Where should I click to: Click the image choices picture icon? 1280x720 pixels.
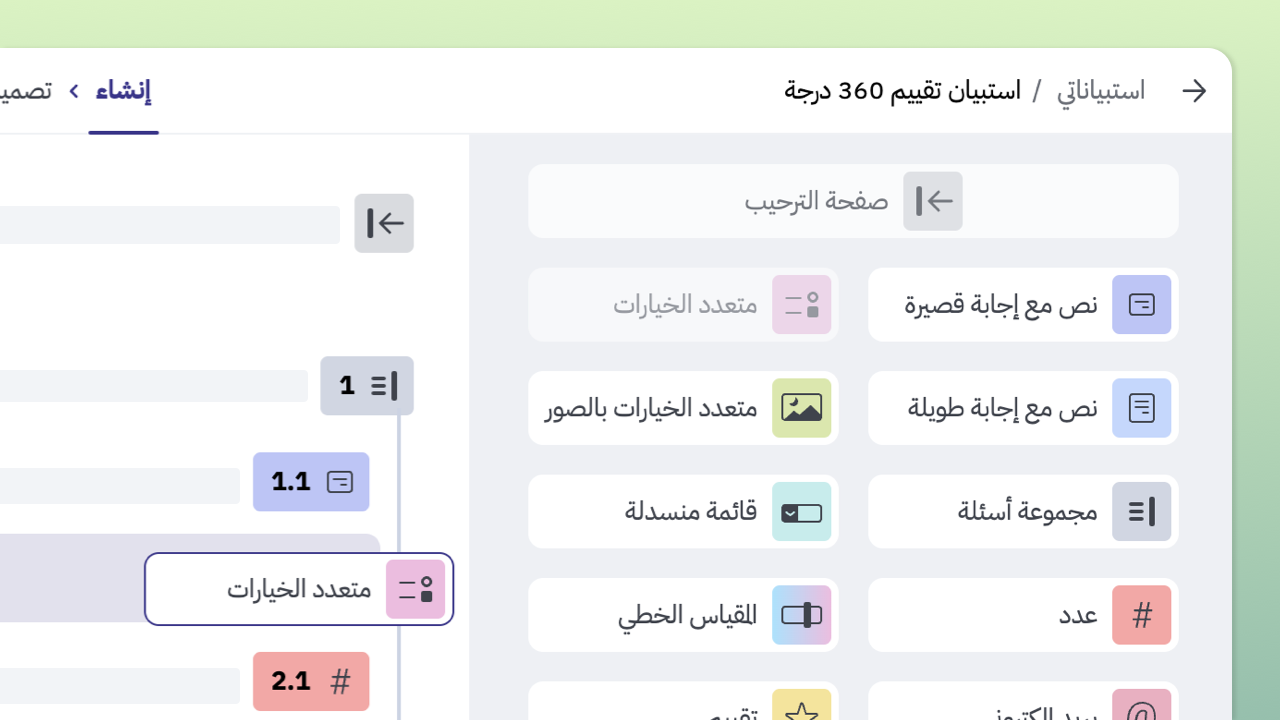click(801, 408)
